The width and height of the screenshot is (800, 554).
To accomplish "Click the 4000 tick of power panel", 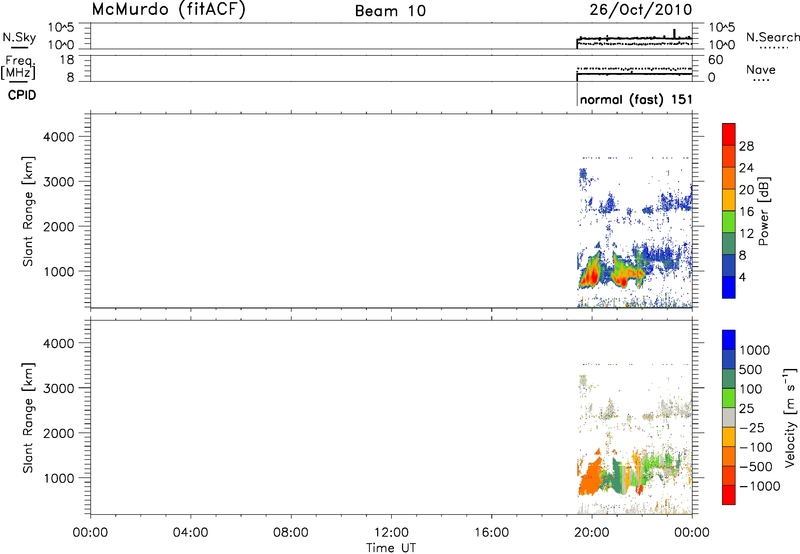I will pos(59,137).
